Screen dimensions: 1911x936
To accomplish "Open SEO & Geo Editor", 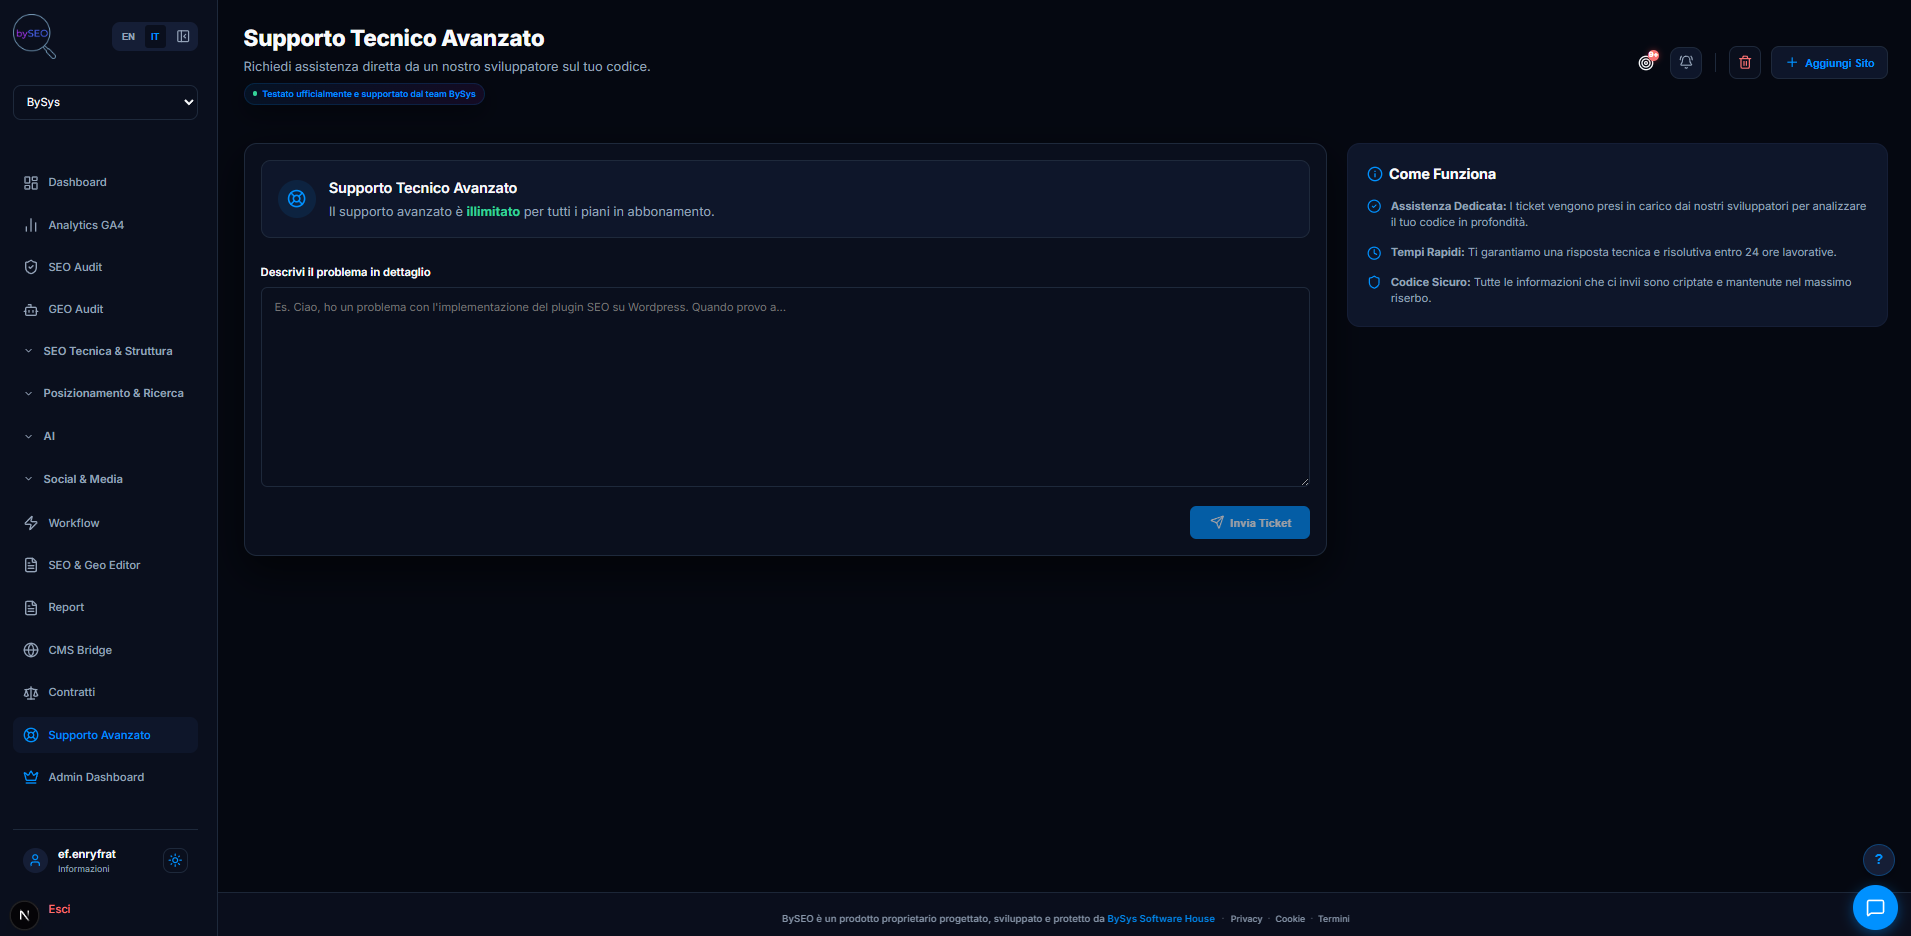I will (105, 565).
